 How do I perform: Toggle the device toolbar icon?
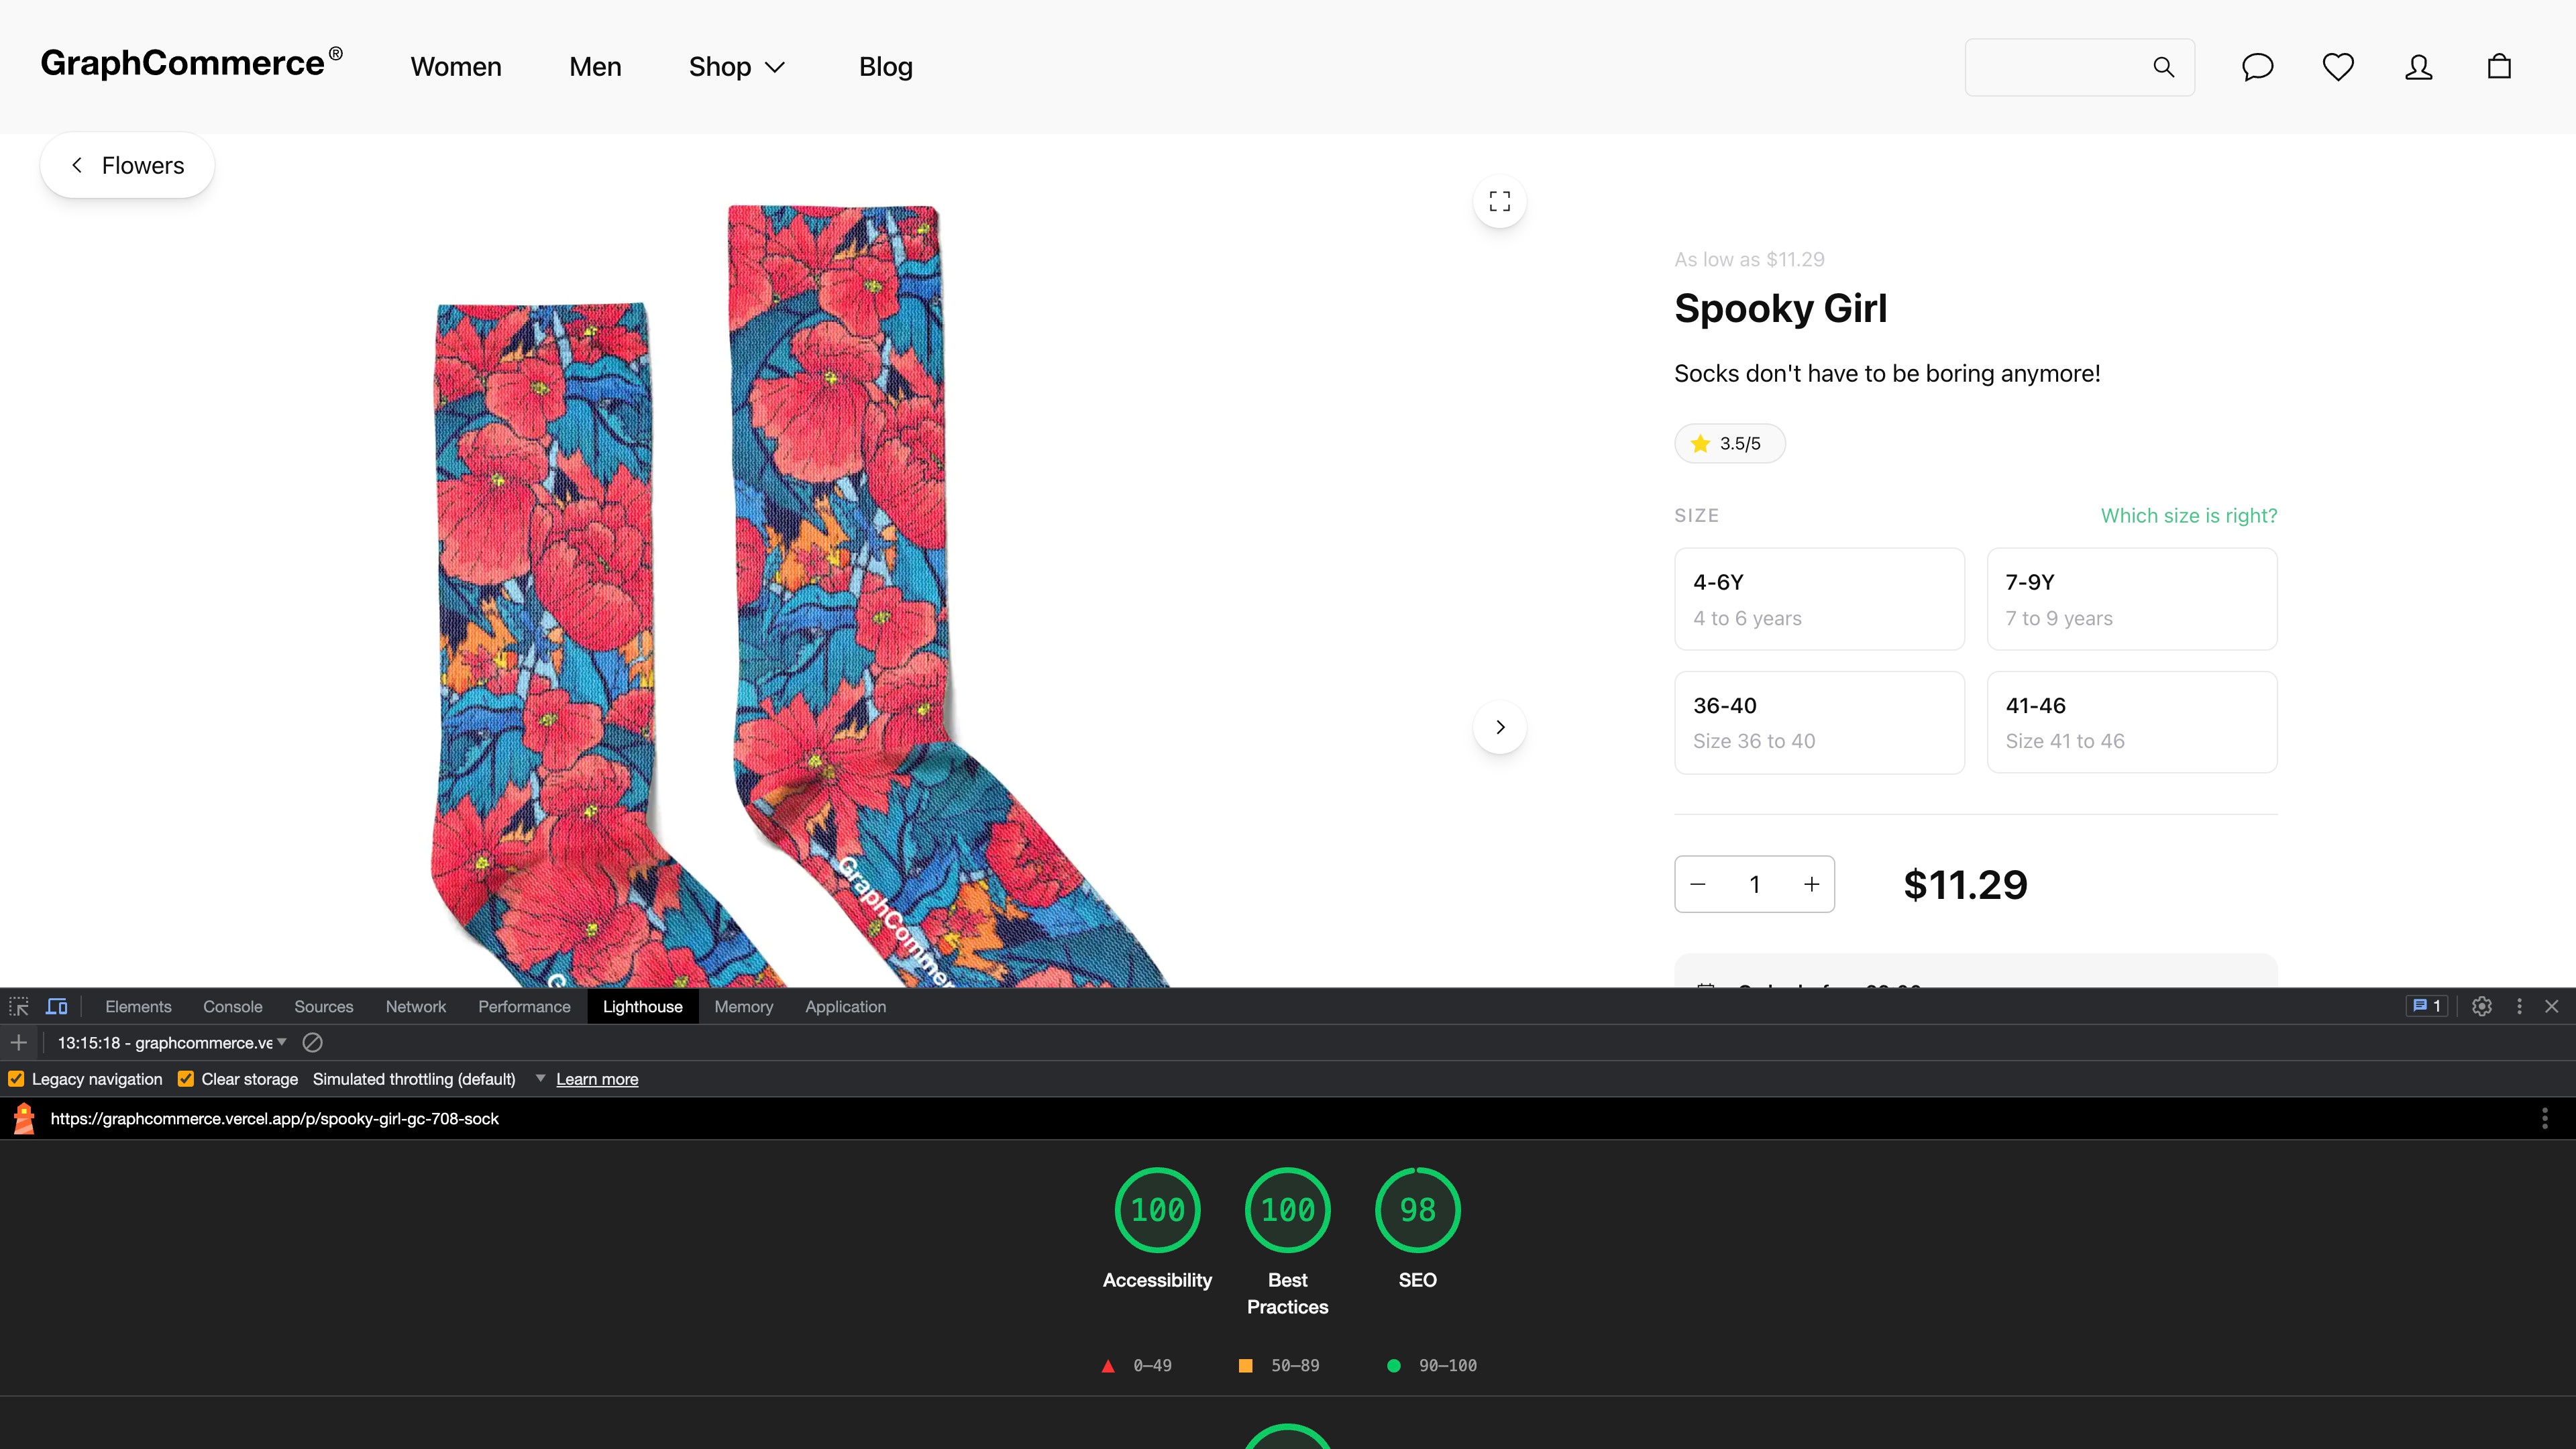pos(57,1007)
